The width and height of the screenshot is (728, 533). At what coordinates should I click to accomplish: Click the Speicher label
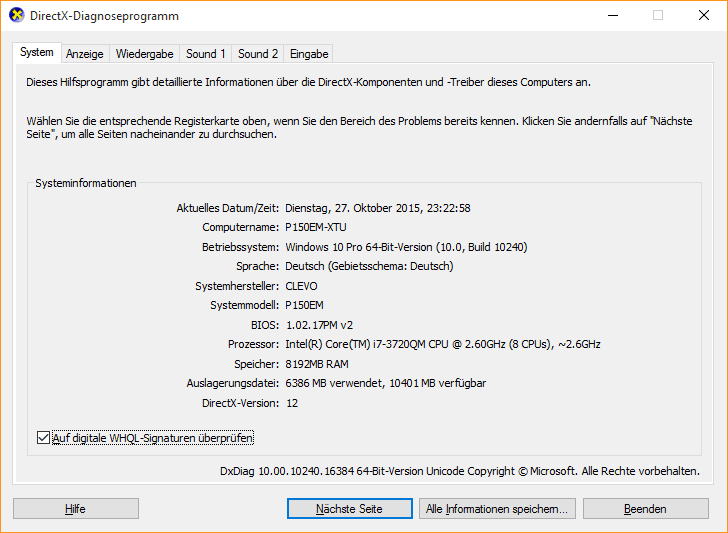(257, 364)
